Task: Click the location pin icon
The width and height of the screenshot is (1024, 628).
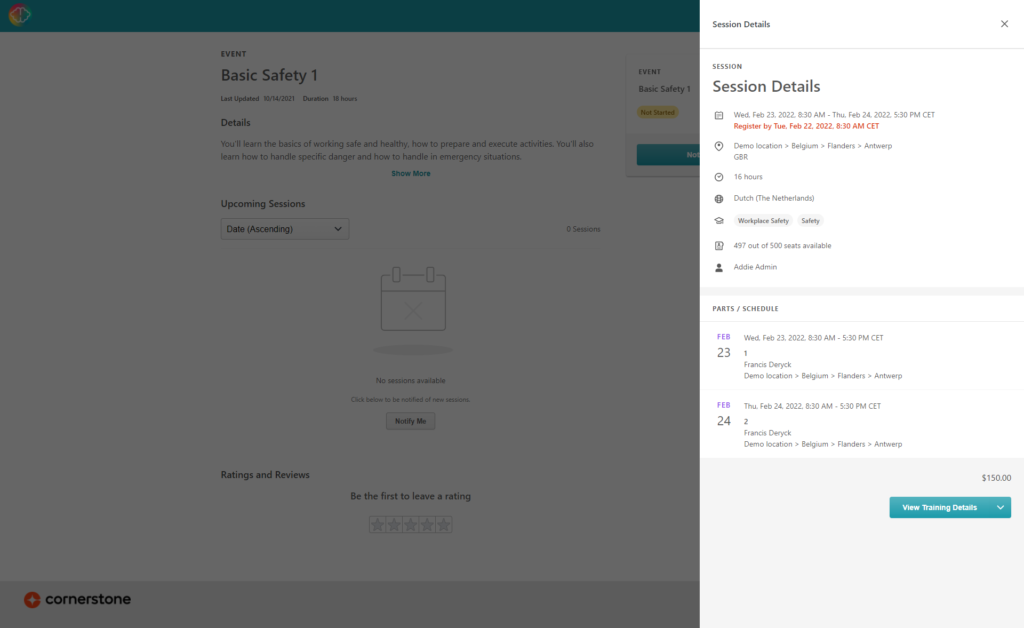Action: coord(719,146)
